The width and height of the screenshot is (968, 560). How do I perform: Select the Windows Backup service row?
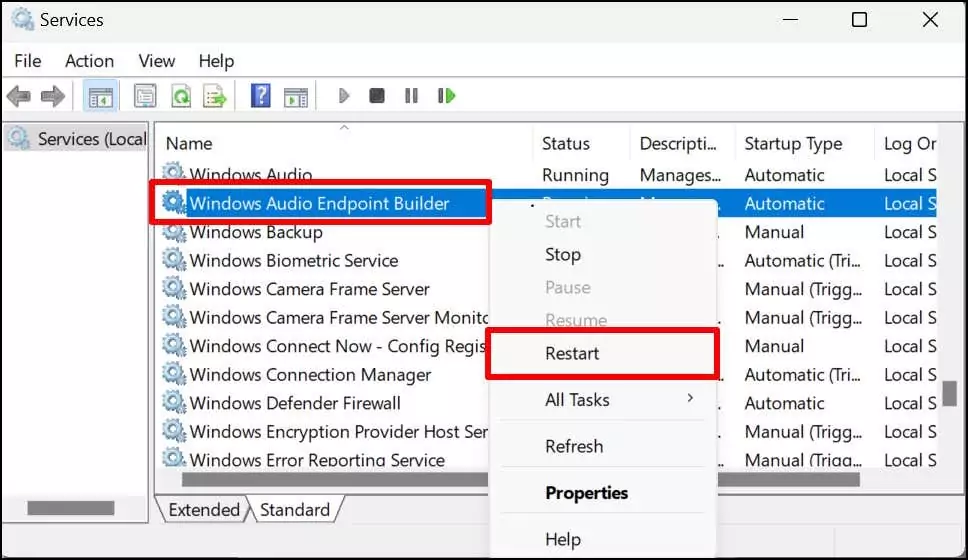click(x=548, y=232)
